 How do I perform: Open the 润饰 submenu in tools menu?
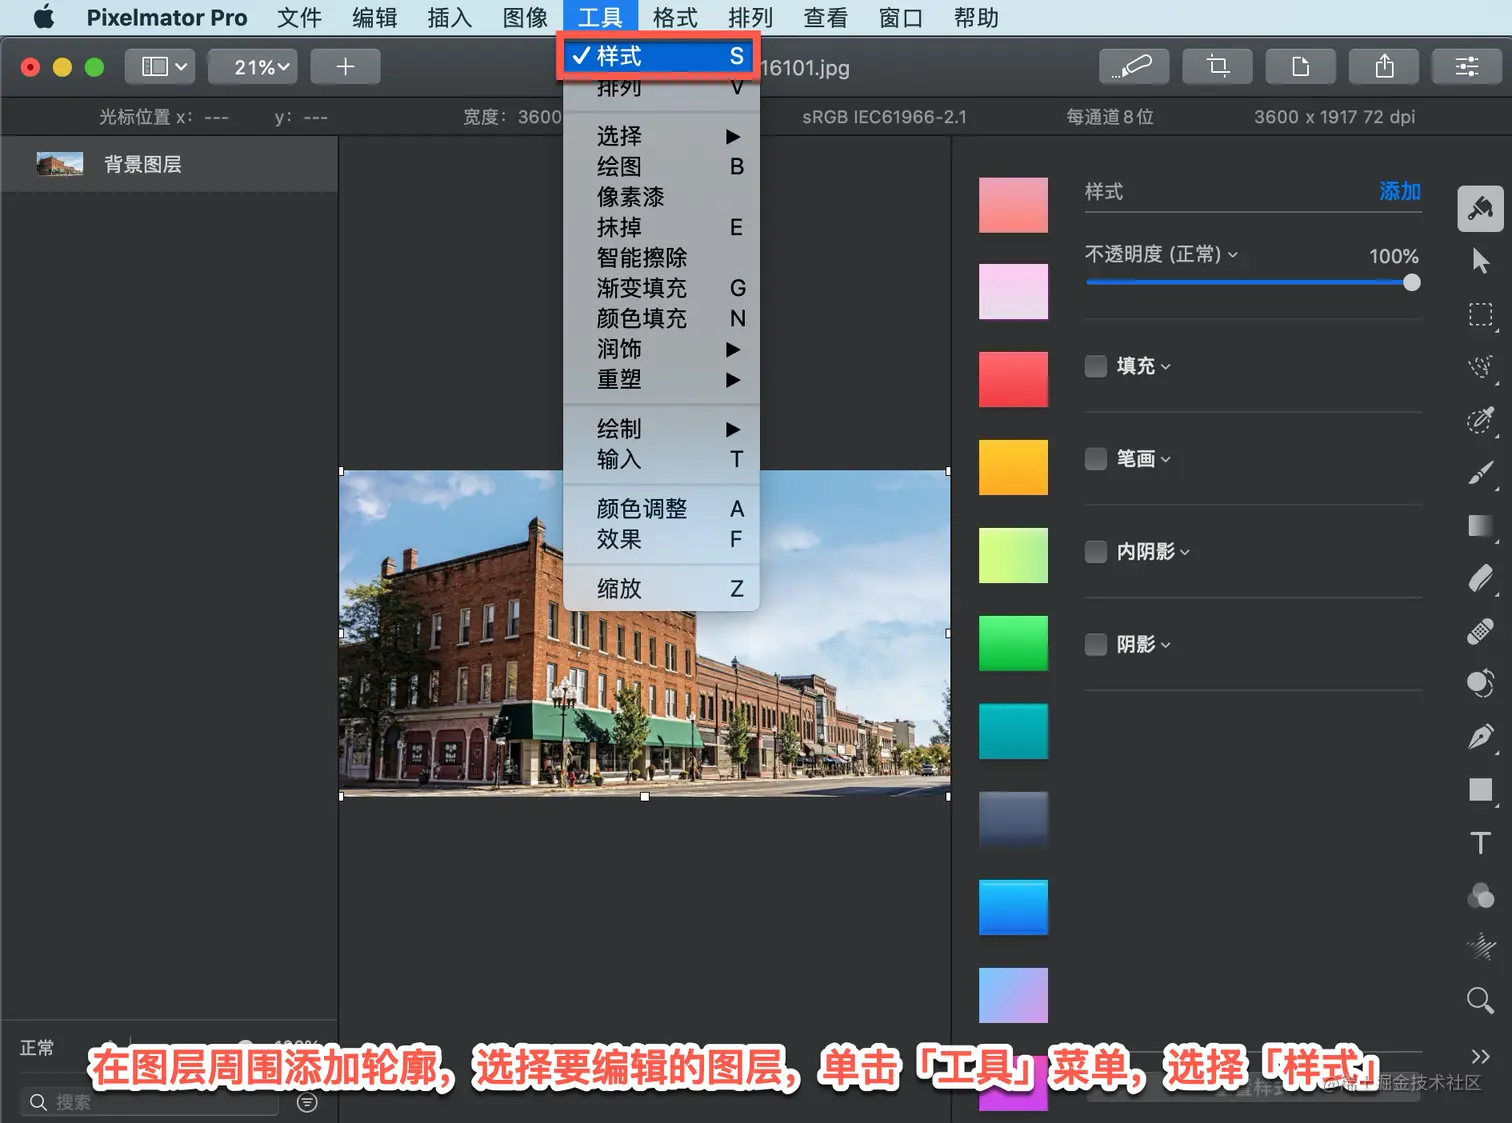tap(661, 349)
